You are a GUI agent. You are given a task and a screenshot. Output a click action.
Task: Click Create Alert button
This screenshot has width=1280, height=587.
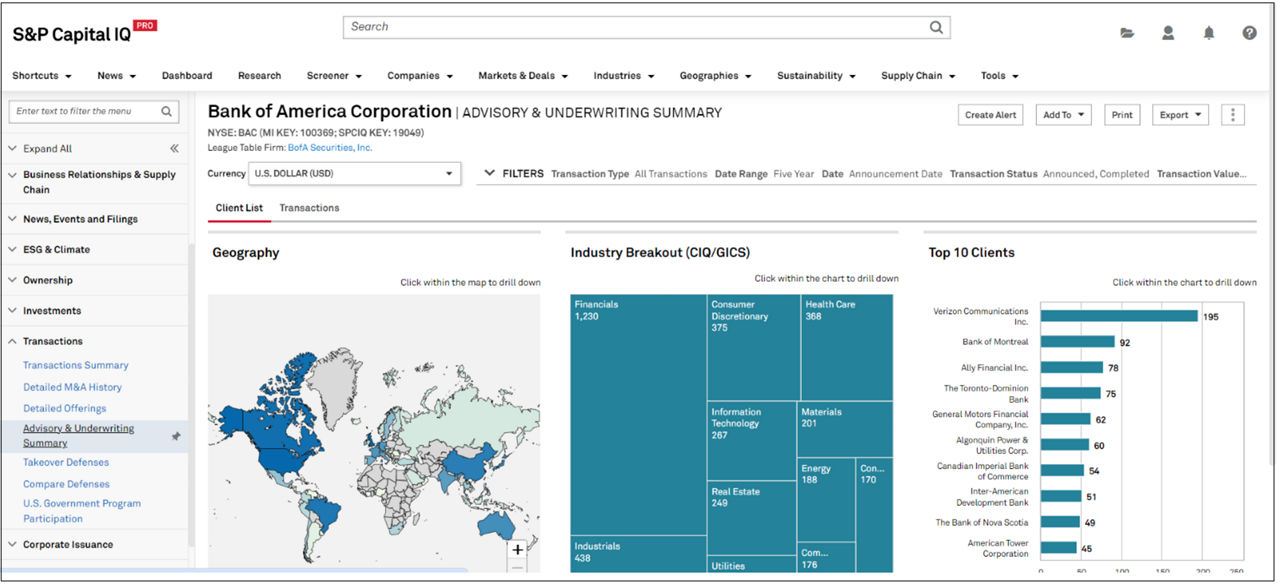click(x=990, y=115)
